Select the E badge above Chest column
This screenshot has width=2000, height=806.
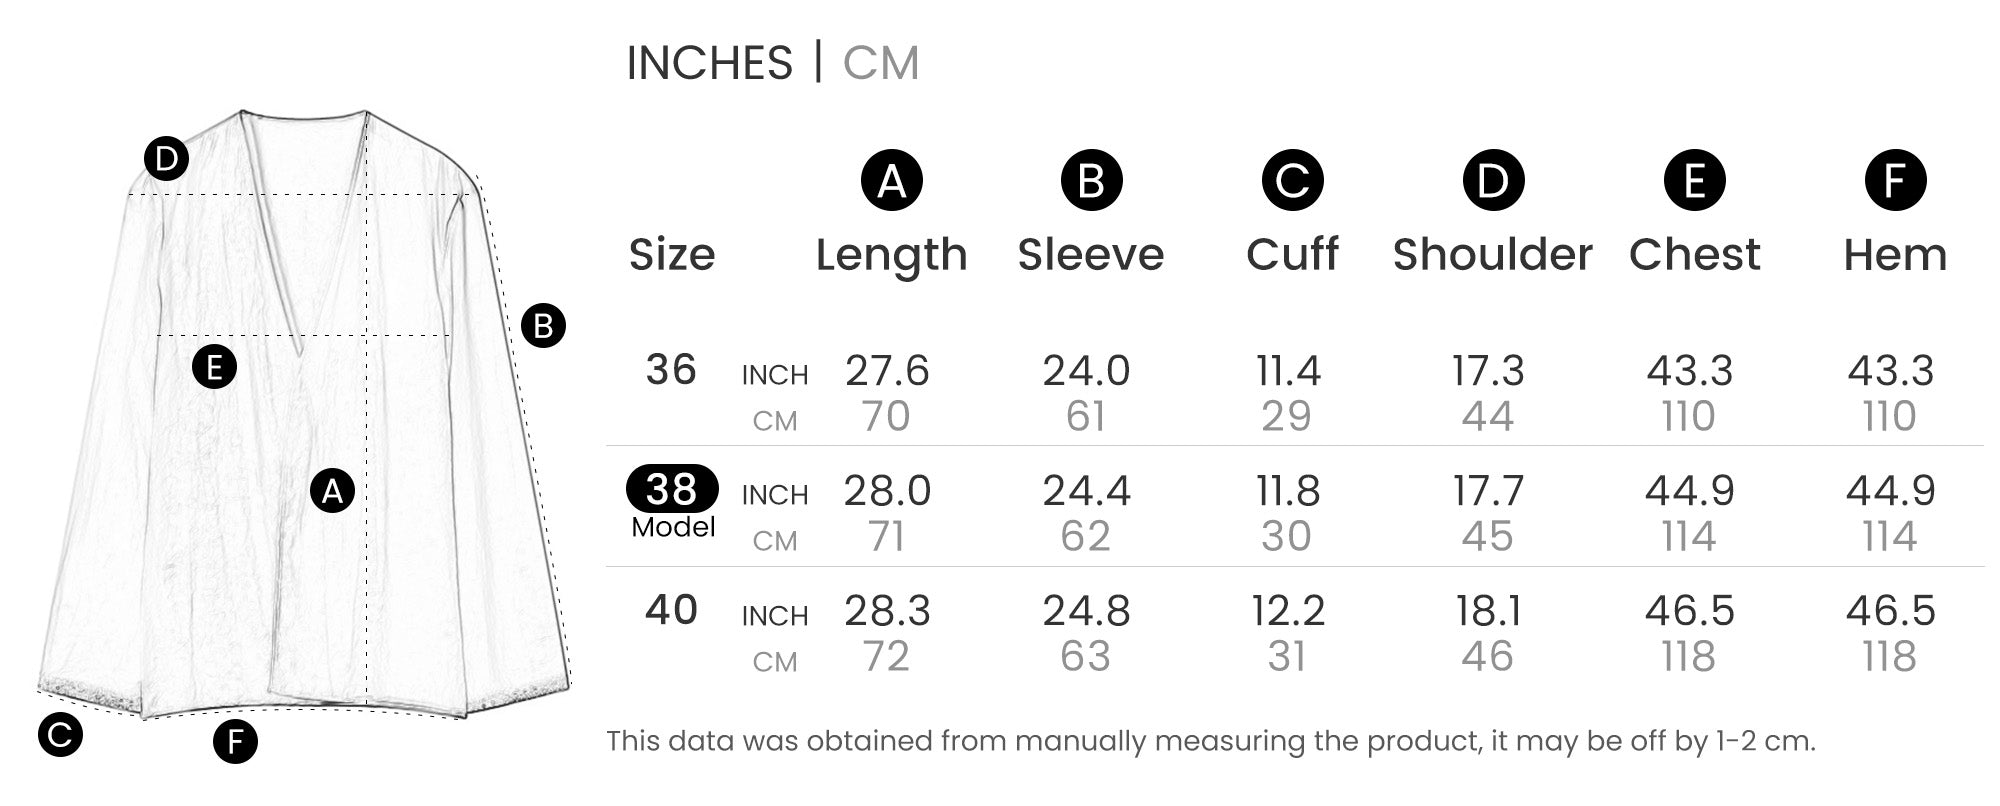tap(1694, 181)
